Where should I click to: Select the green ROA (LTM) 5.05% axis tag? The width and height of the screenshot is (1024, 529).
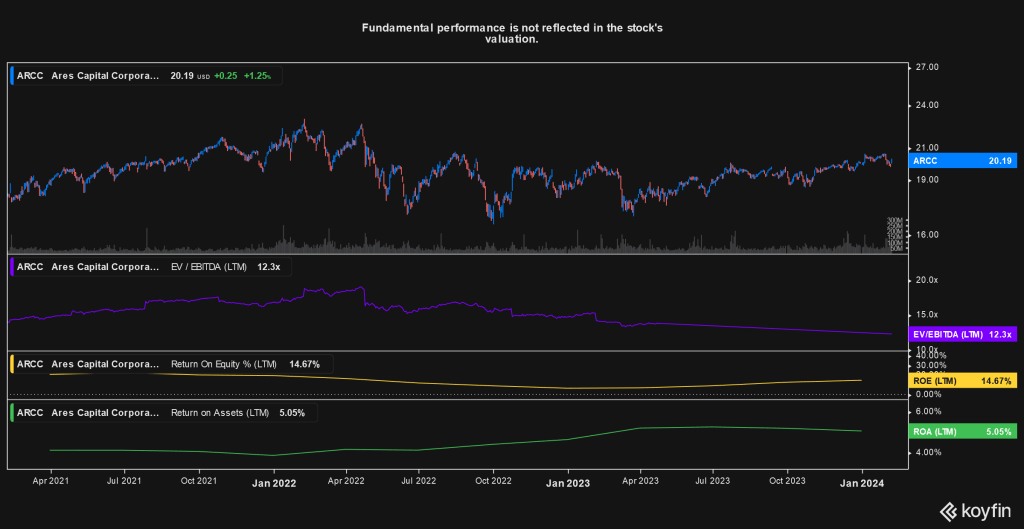(962, 431)
